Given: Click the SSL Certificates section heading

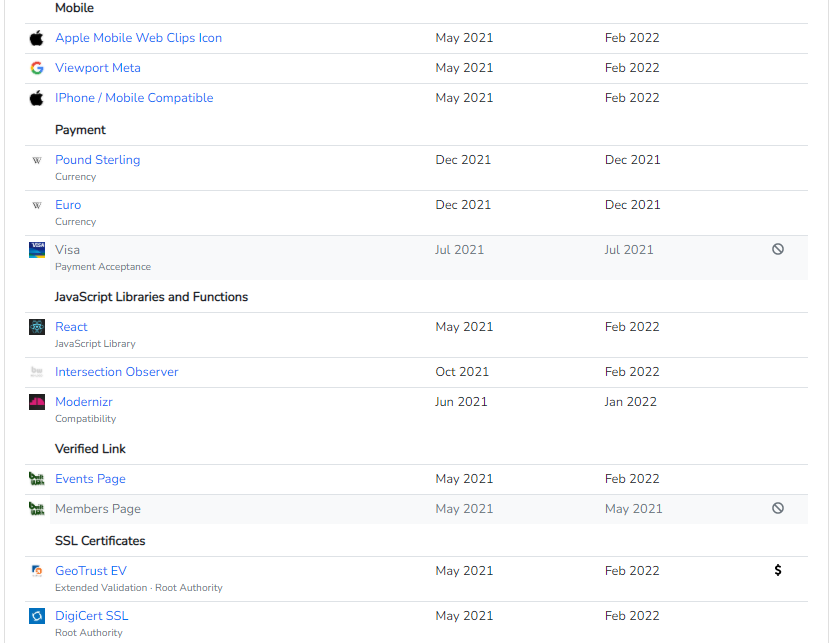Looking at the screenshot, I should [x=100, y=541].
